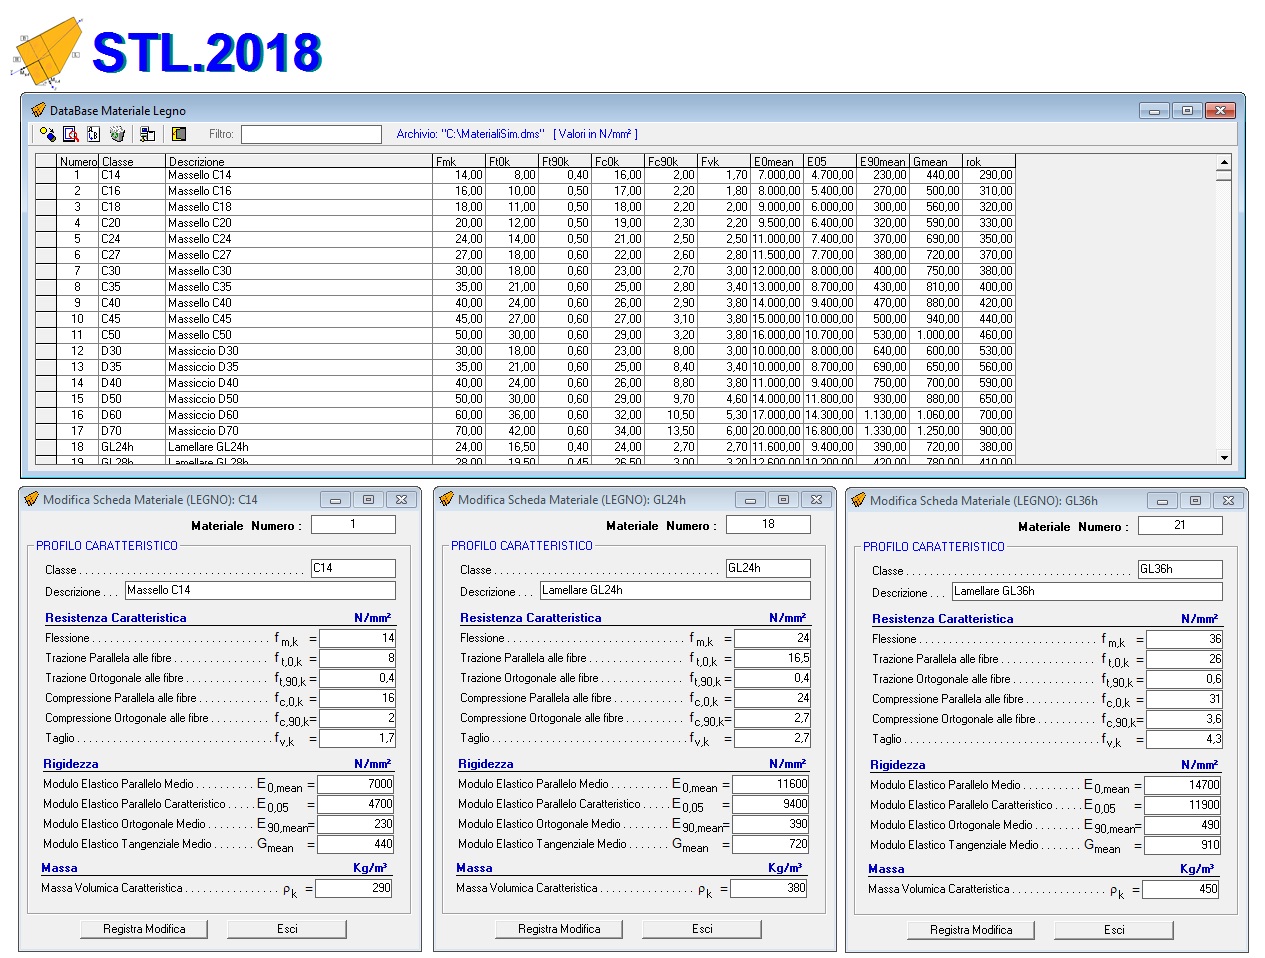The width and height of the screenshot is (1265, 958).
Task: Click the Taglio field in C14 window
Action: (357, 738)
